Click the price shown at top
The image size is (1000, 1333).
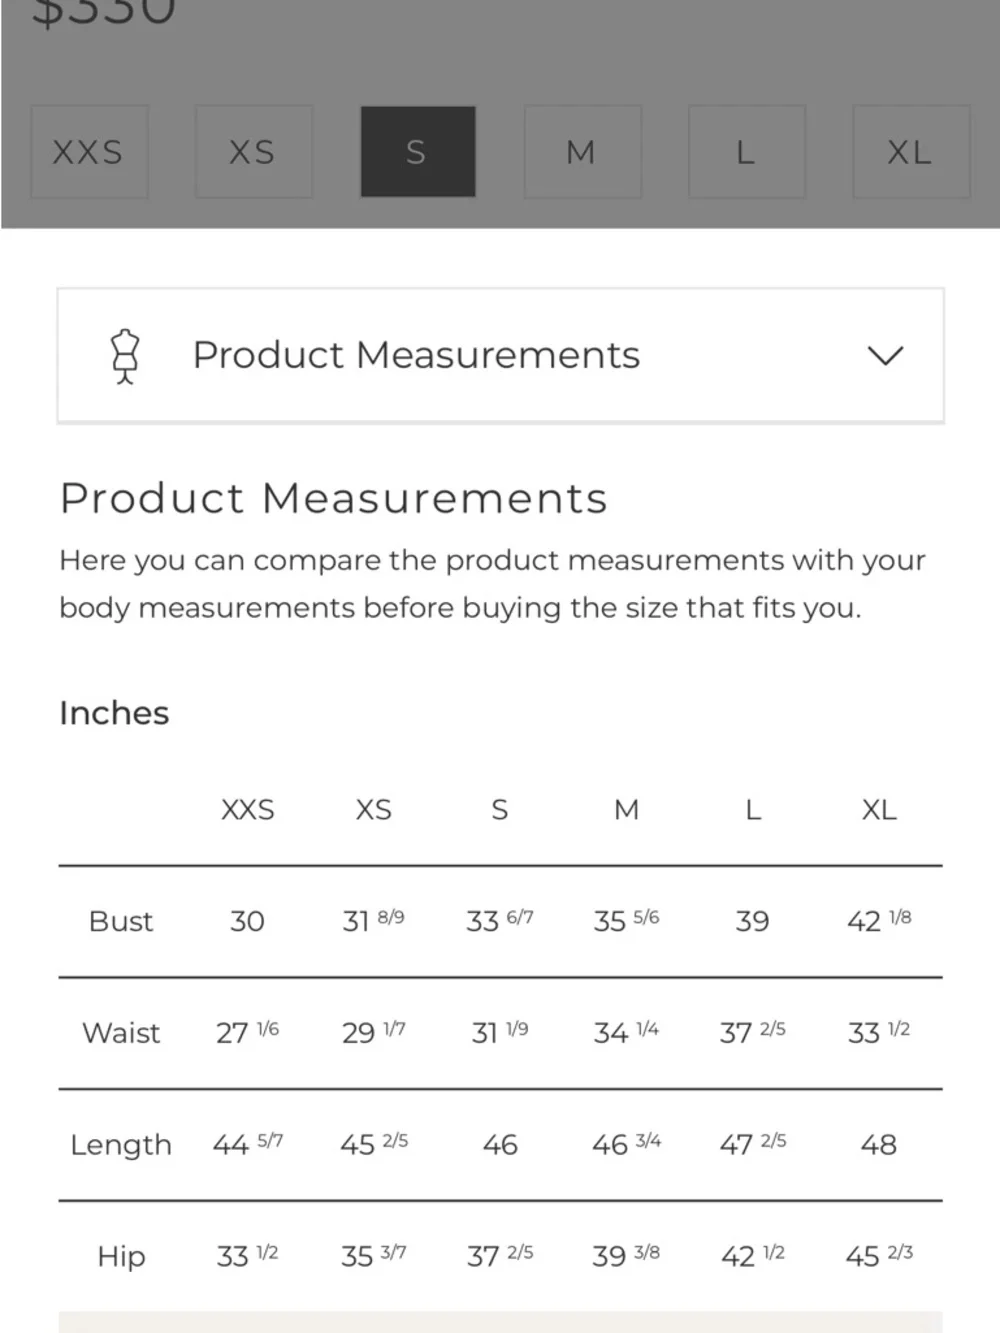click(x=104, y=12)
